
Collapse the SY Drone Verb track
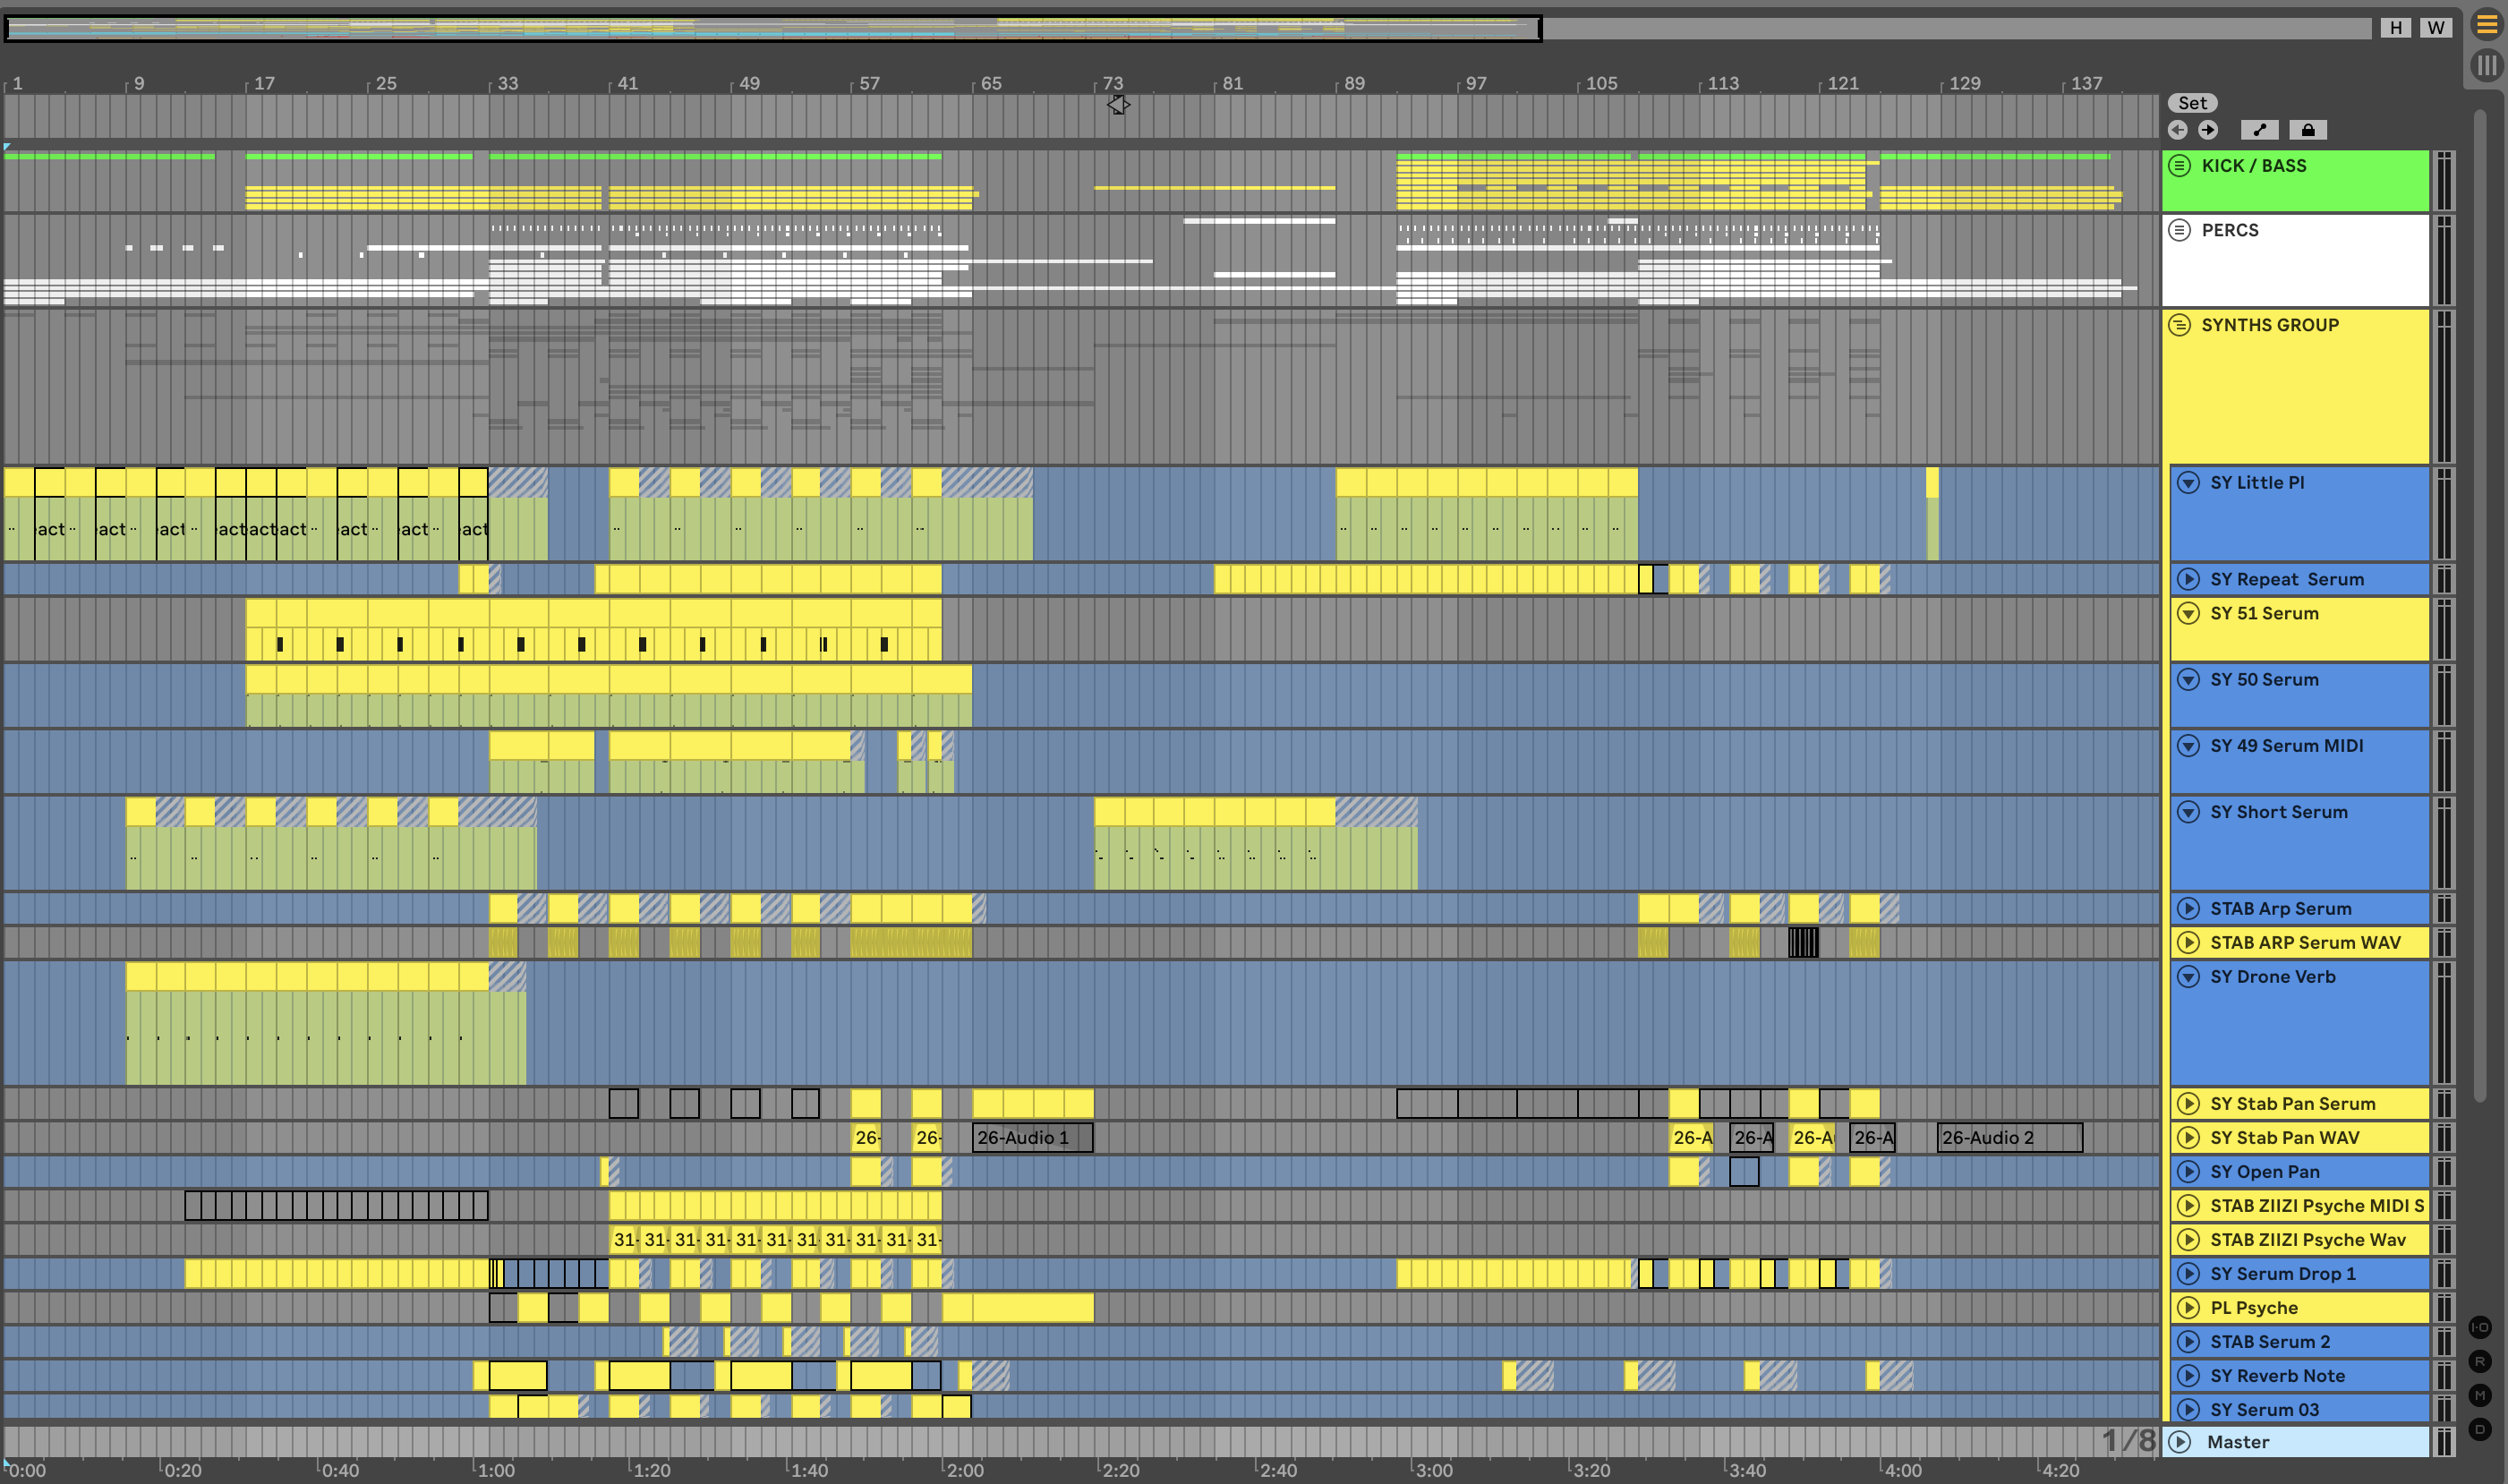click(2189, 977)
